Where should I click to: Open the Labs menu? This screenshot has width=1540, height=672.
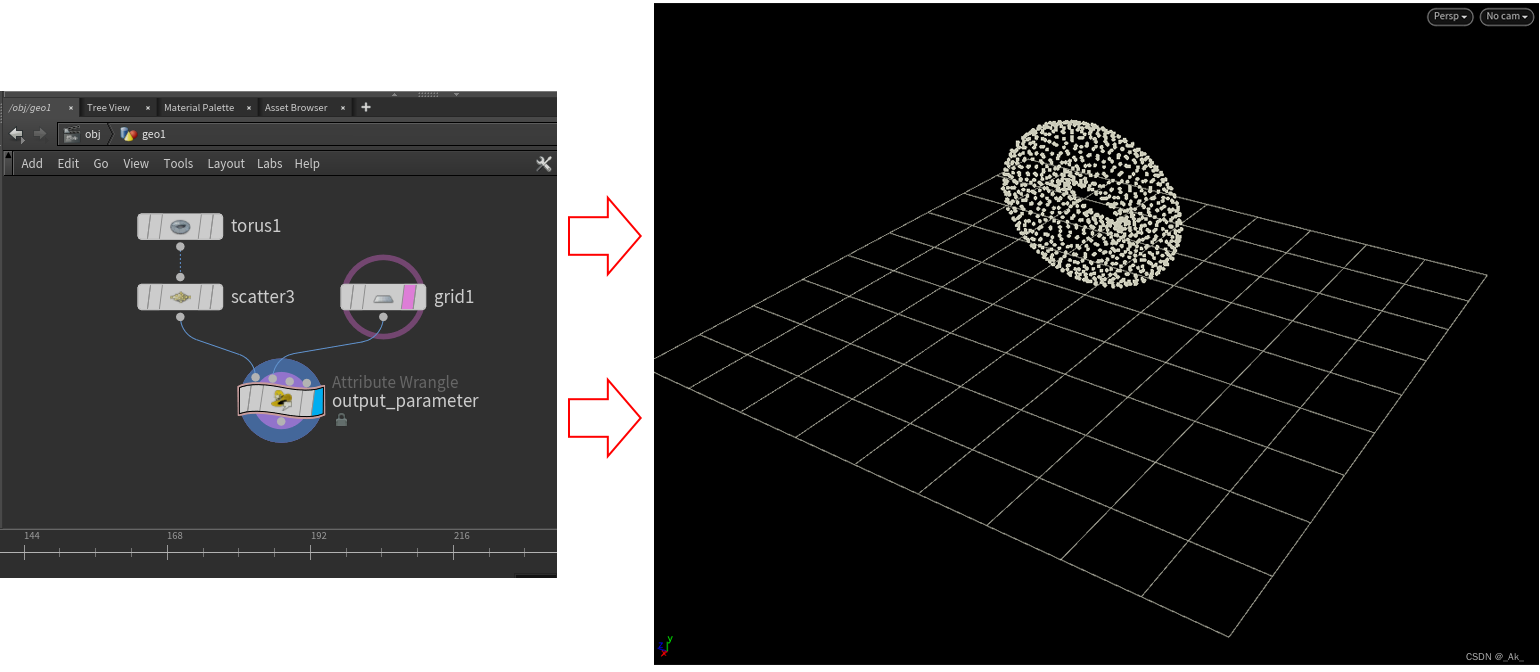tap(269, 163)
